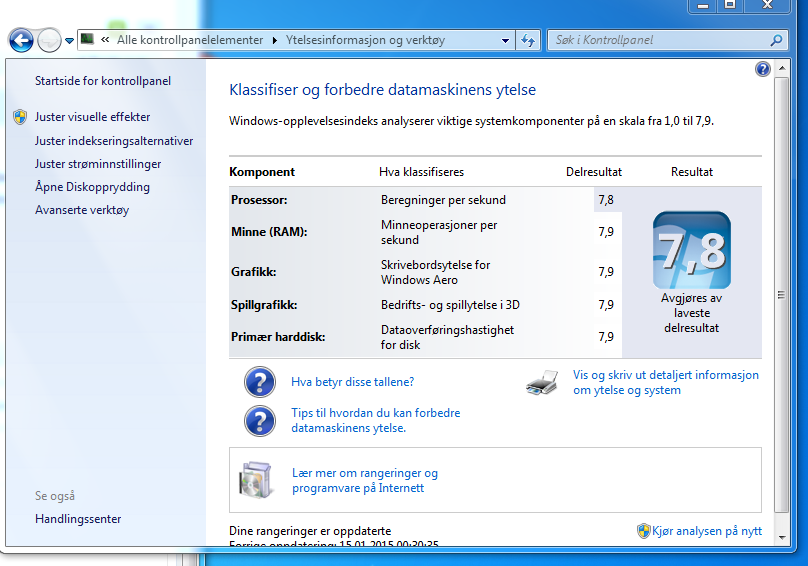Click the Delresultat column header
The image size is (808, 566).
point(594,172)
